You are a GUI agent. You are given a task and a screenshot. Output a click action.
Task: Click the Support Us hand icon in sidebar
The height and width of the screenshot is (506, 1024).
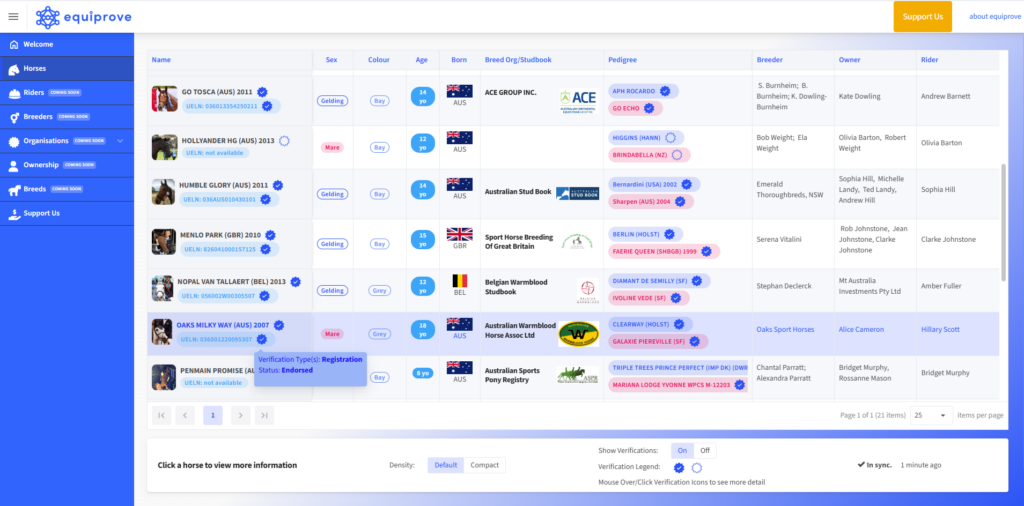14,213
